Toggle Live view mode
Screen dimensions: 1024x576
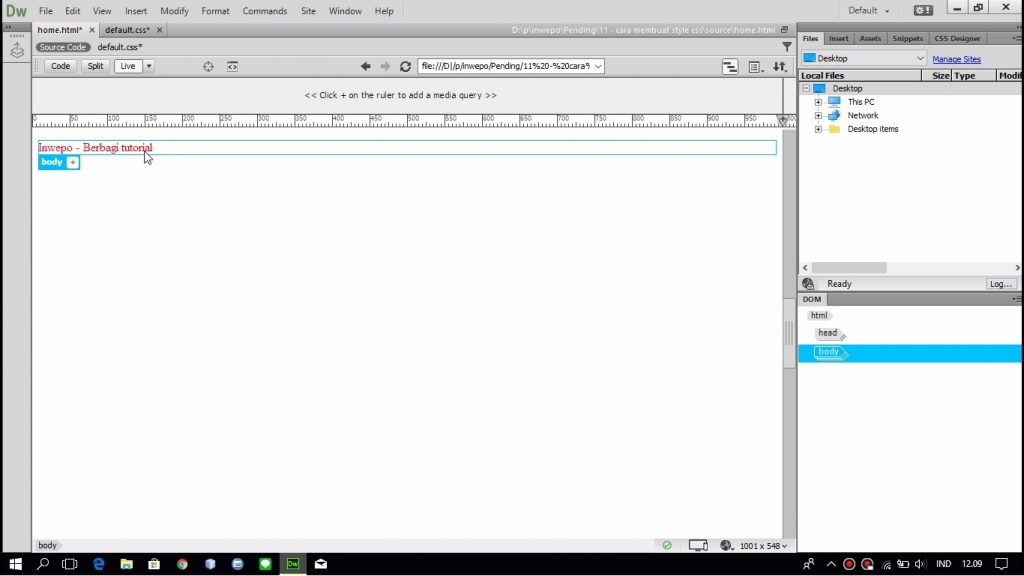pyautogui.click(x=127, y=66)
